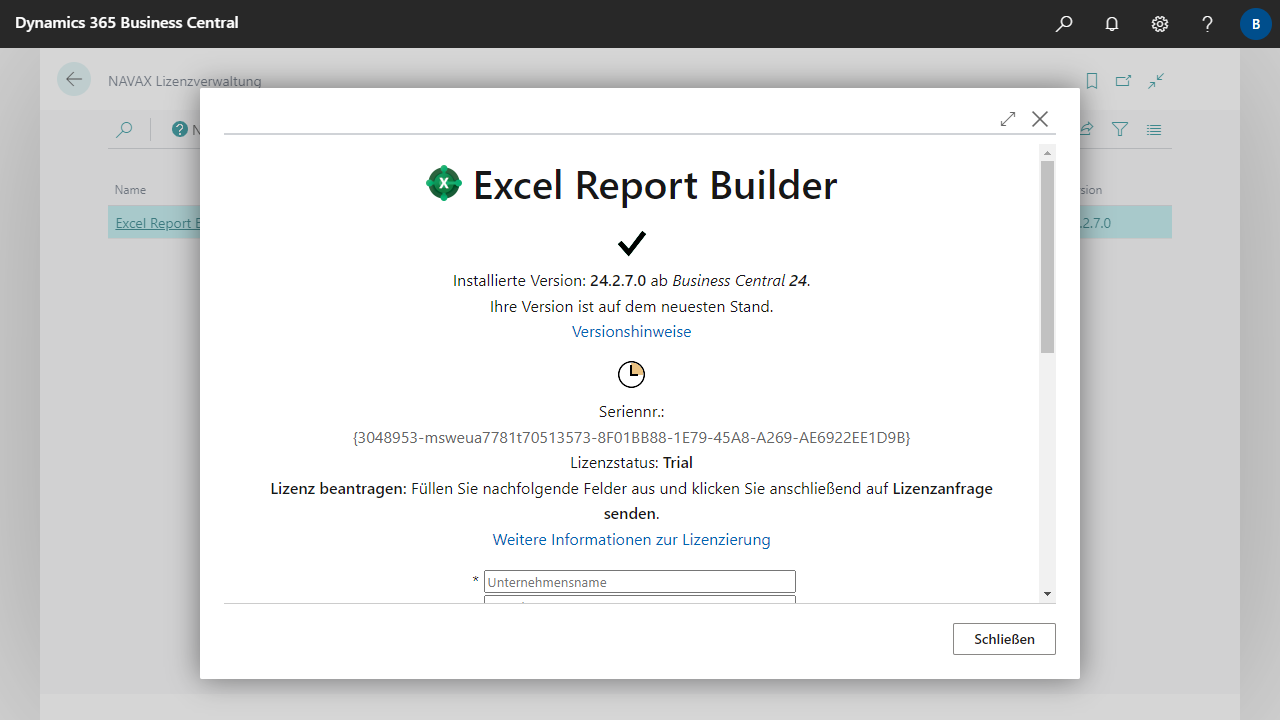Bookmark the NAVAX Lizenzverwaltung page
The width and height of the screenshot is (1280, 720).
click(x=1092, y=81)
